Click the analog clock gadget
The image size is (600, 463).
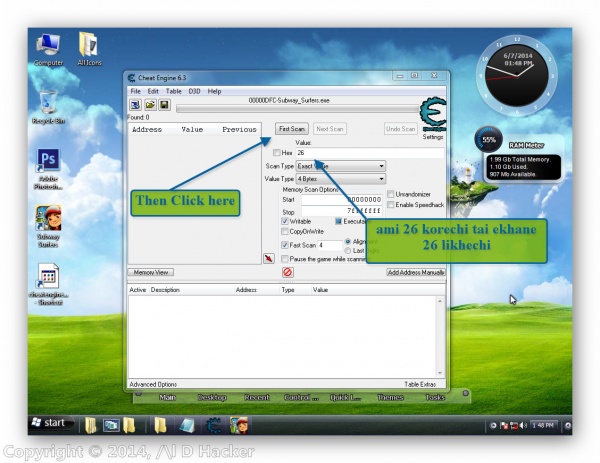tap(517, 75)
